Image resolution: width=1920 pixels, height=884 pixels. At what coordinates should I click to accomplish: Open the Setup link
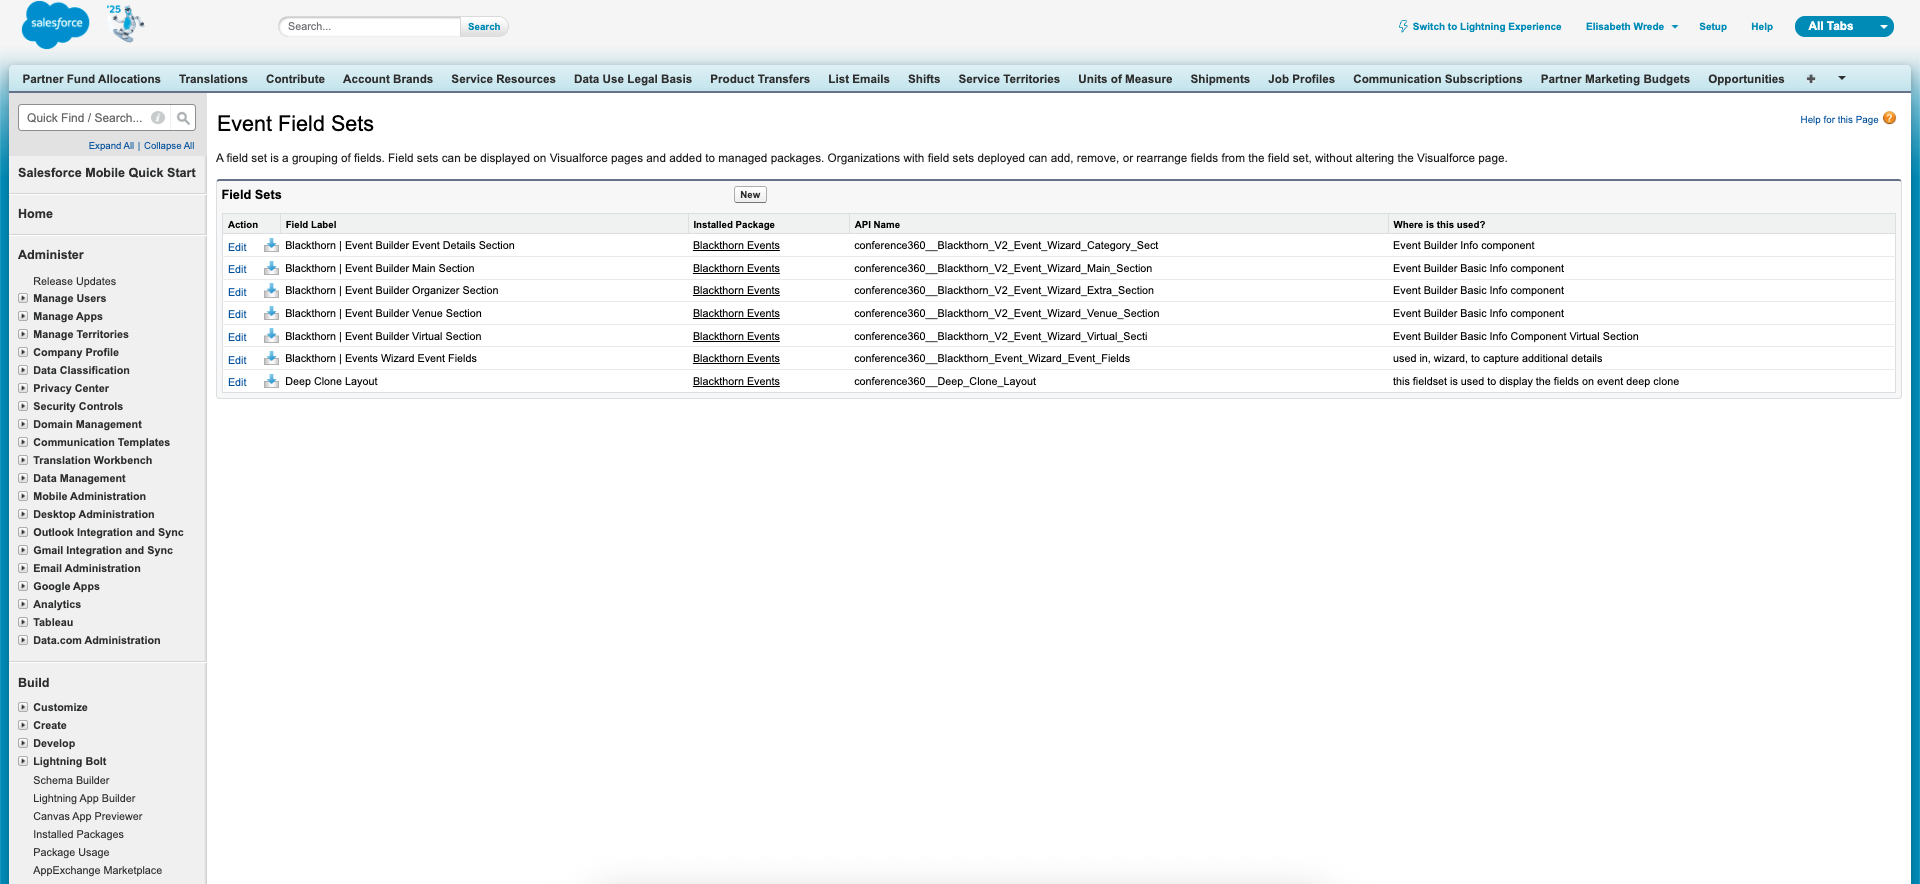(1712, 27)
